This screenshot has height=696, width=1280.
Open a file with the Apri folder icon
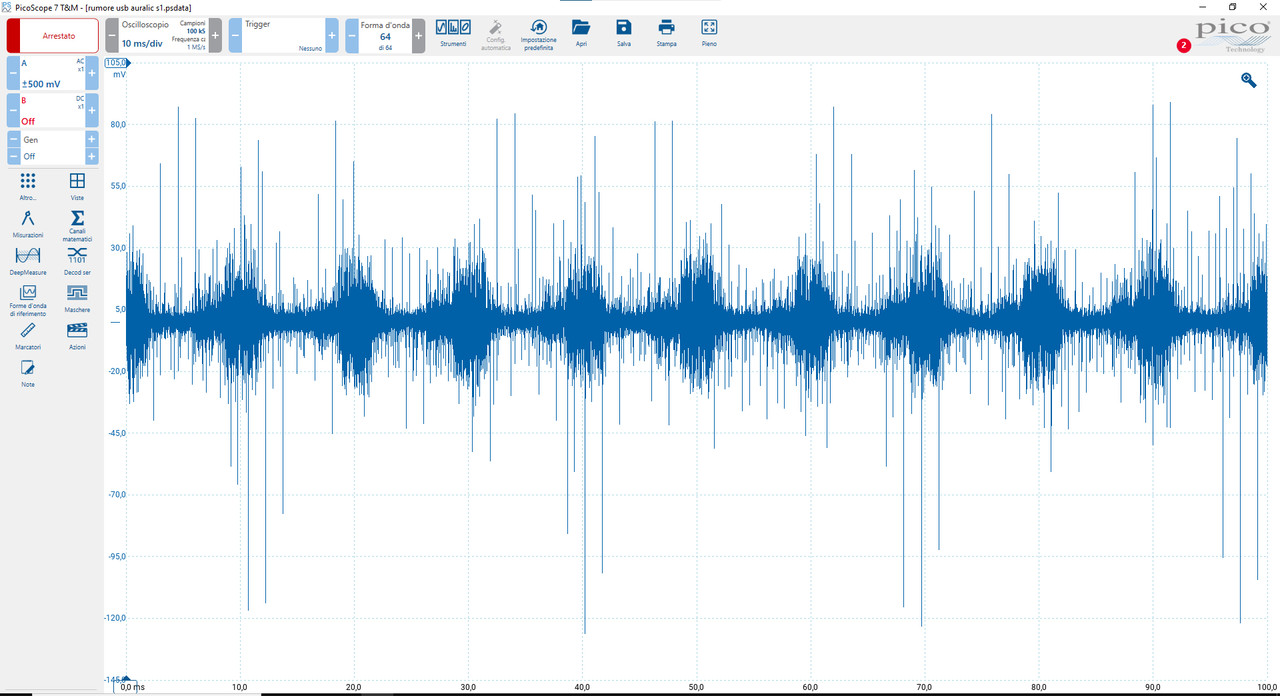581,32
